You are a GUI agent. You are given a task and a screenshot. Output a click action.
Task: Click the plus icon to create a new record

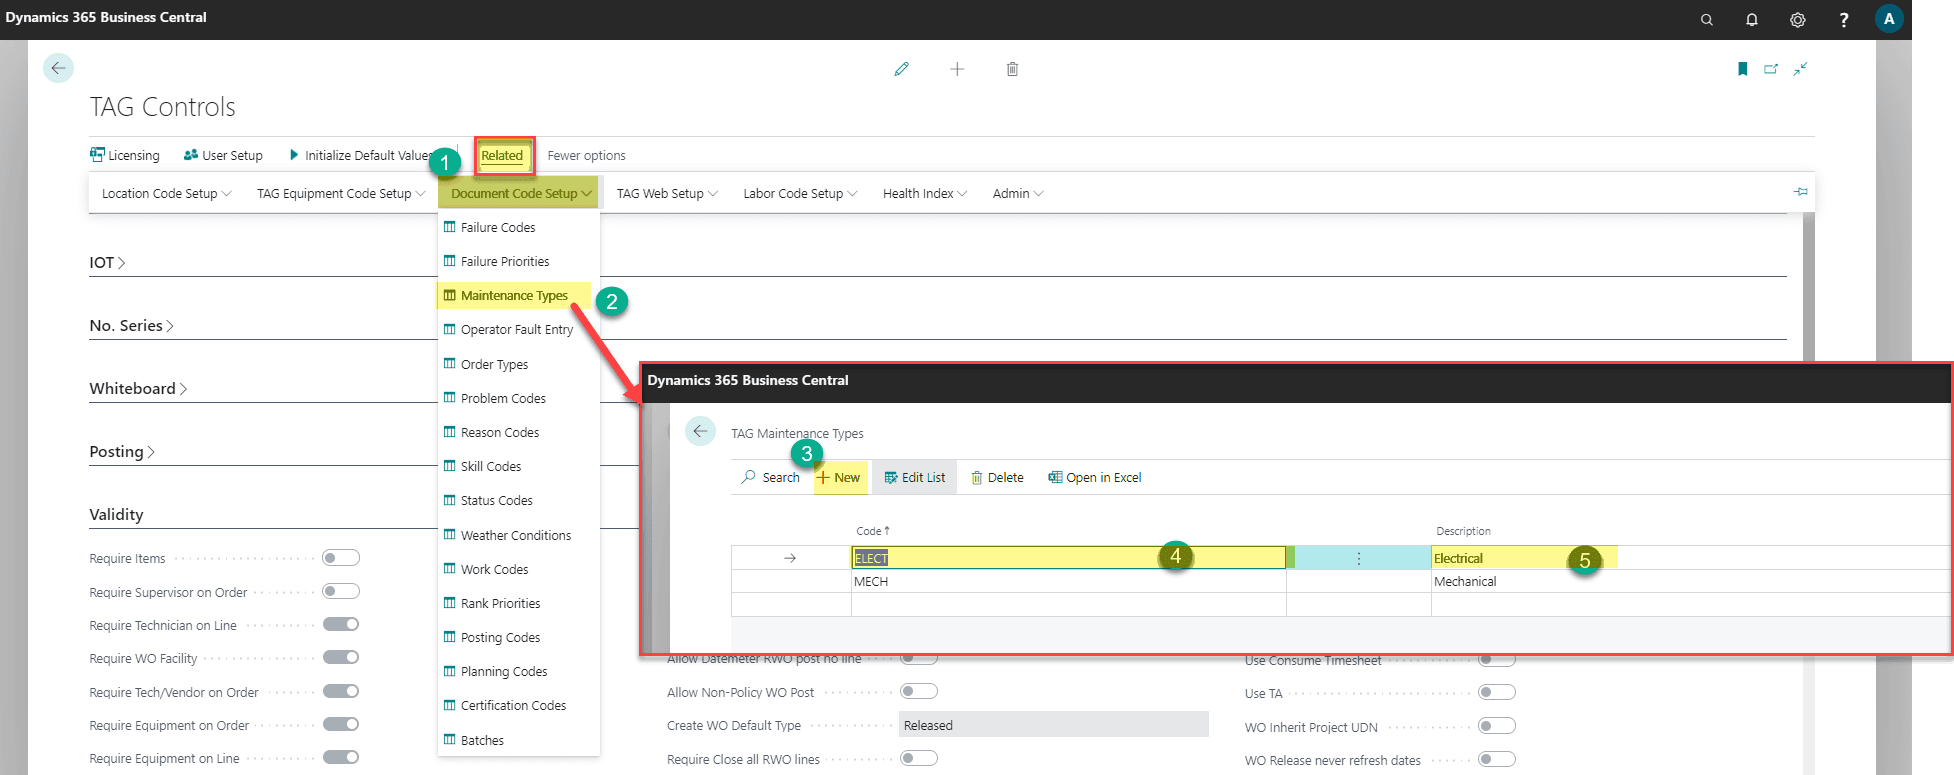pos(957,69)
